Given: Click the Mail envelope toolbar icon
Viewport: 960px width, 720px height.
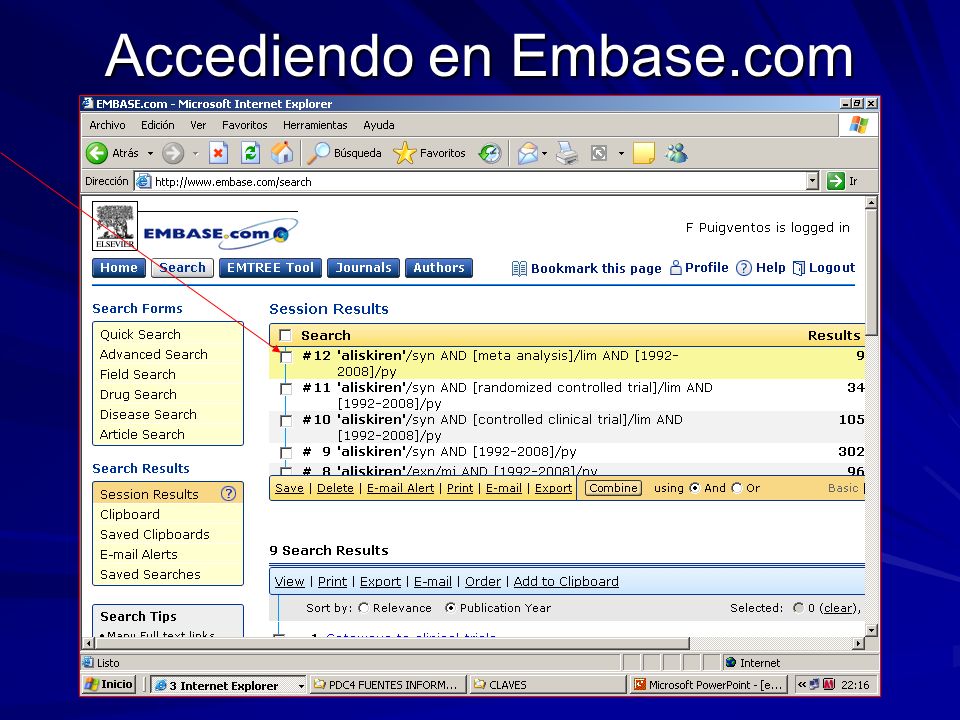Looking at the screenshot, I should coord(528,153).
